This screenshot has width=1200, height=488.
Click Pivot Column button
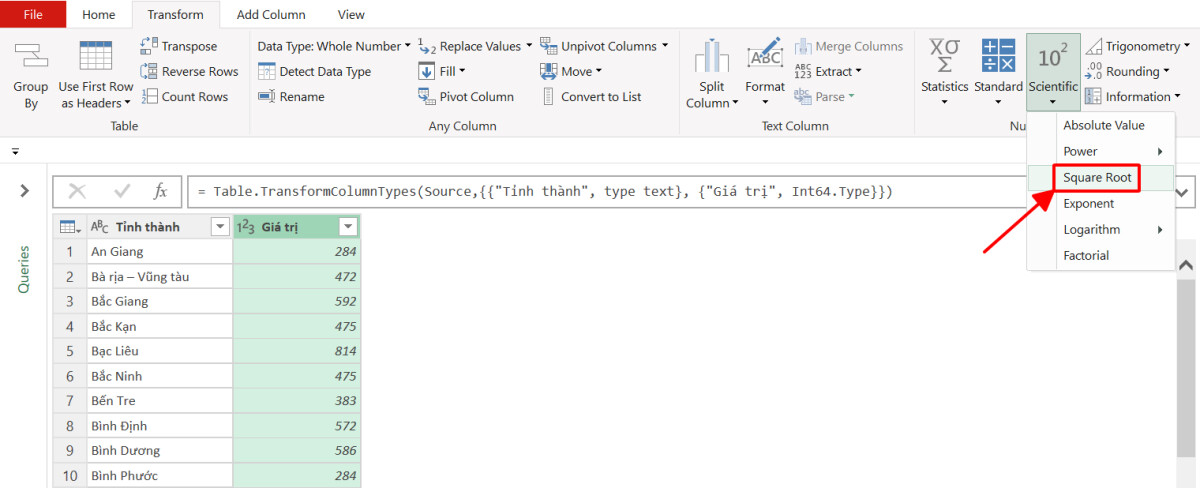[x=466, y=96]
